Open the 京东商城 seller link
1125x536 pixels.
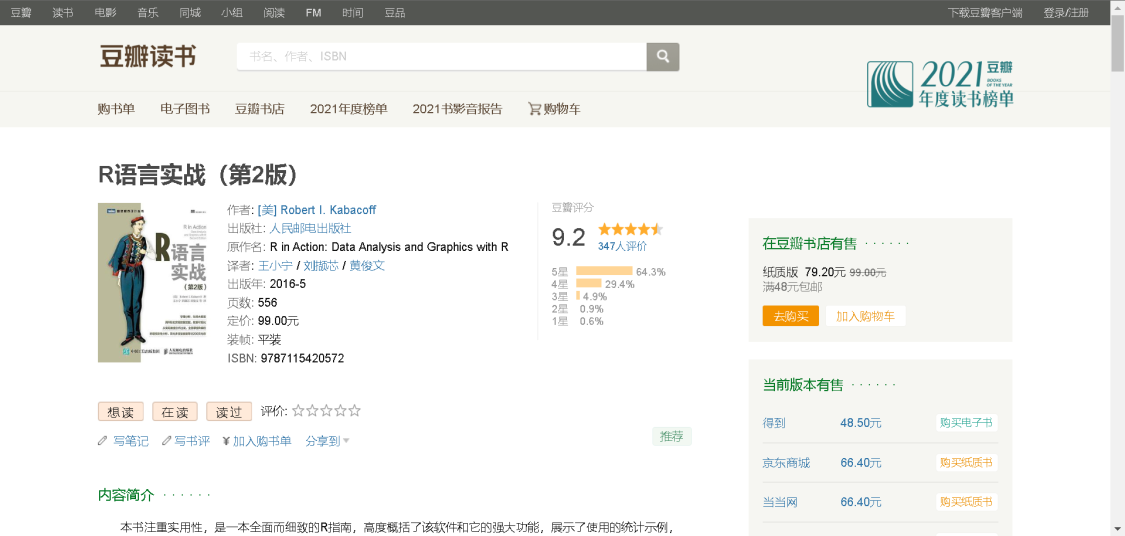(x=786, y=463)
